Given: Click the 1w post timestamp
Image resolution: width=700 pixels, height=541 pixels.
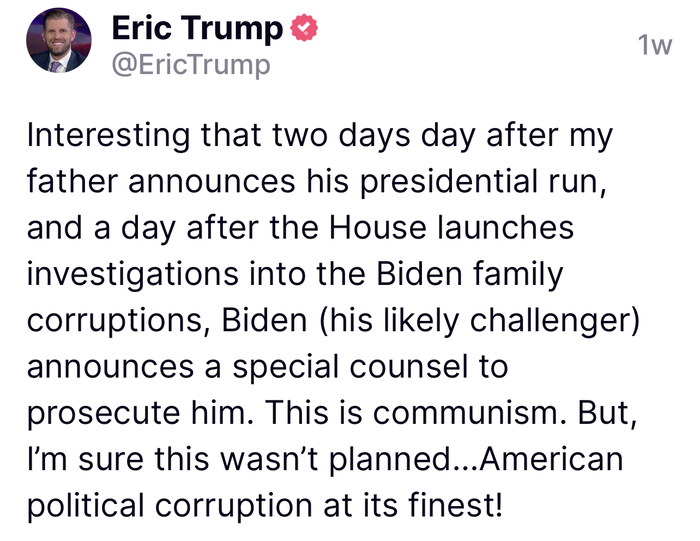Looking at the screenshot, I should 654,46.
